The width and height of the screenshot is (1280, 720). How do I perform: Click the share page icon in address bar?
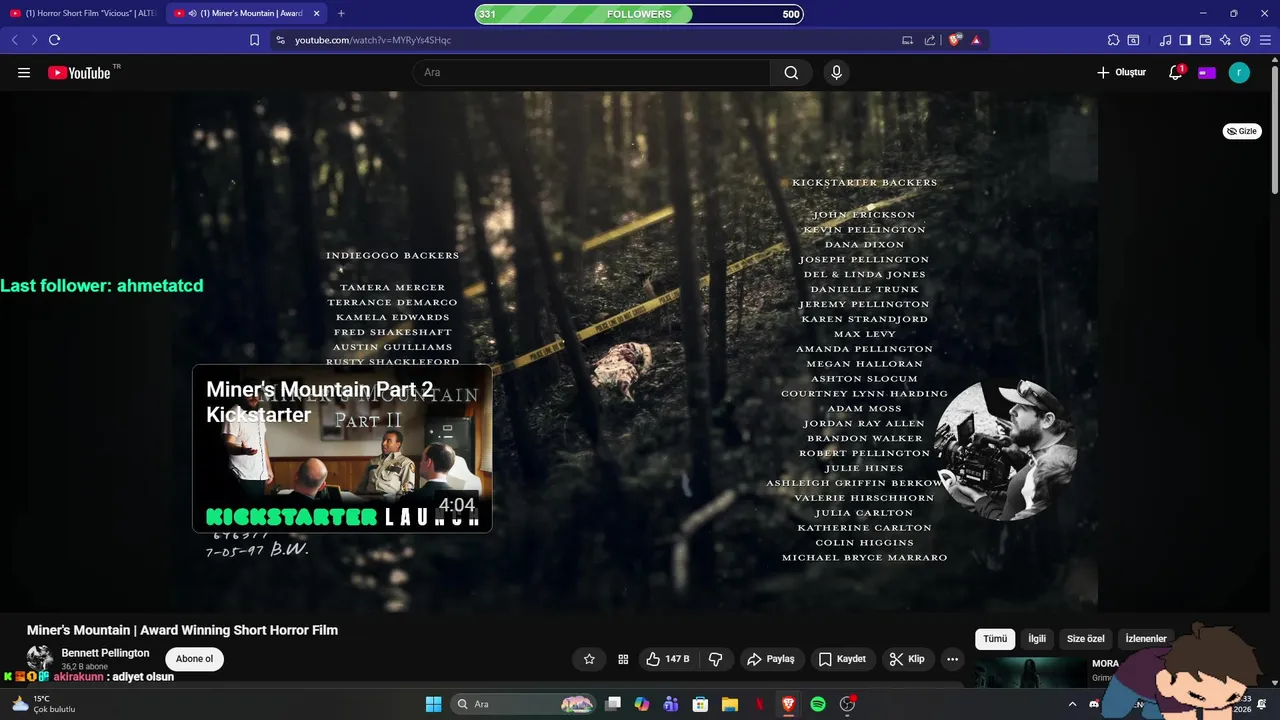(930, 40)
